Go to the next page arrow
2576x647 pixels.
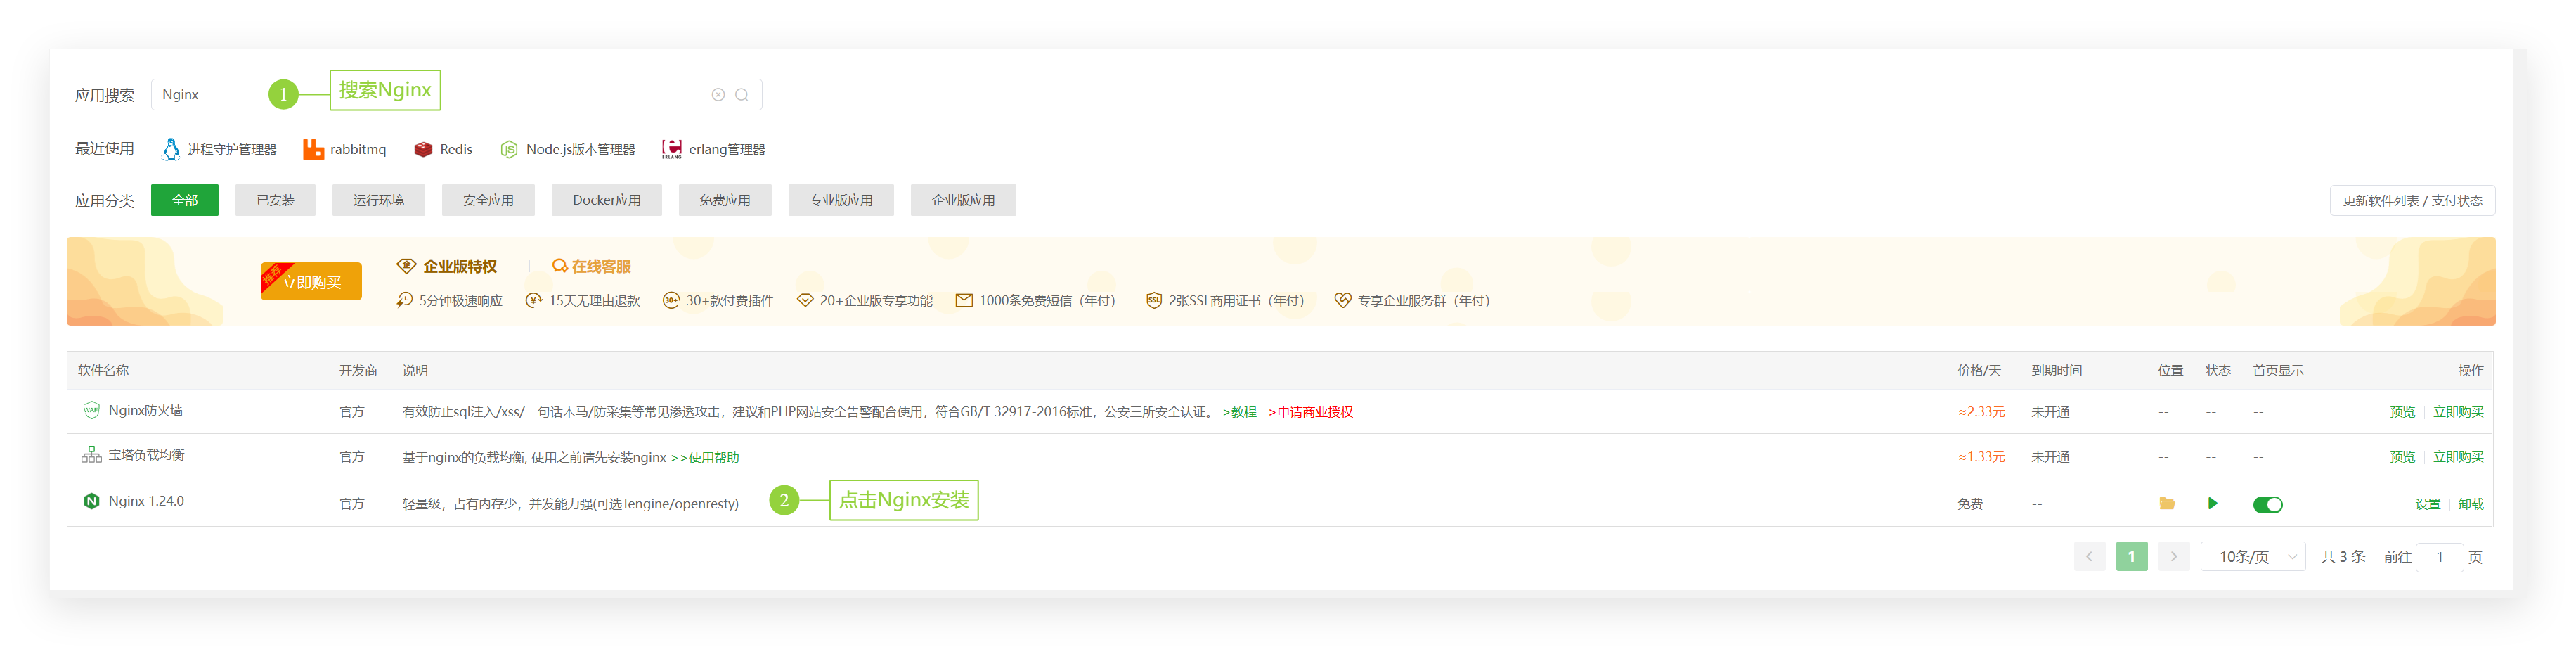(x=2173, y=557)
